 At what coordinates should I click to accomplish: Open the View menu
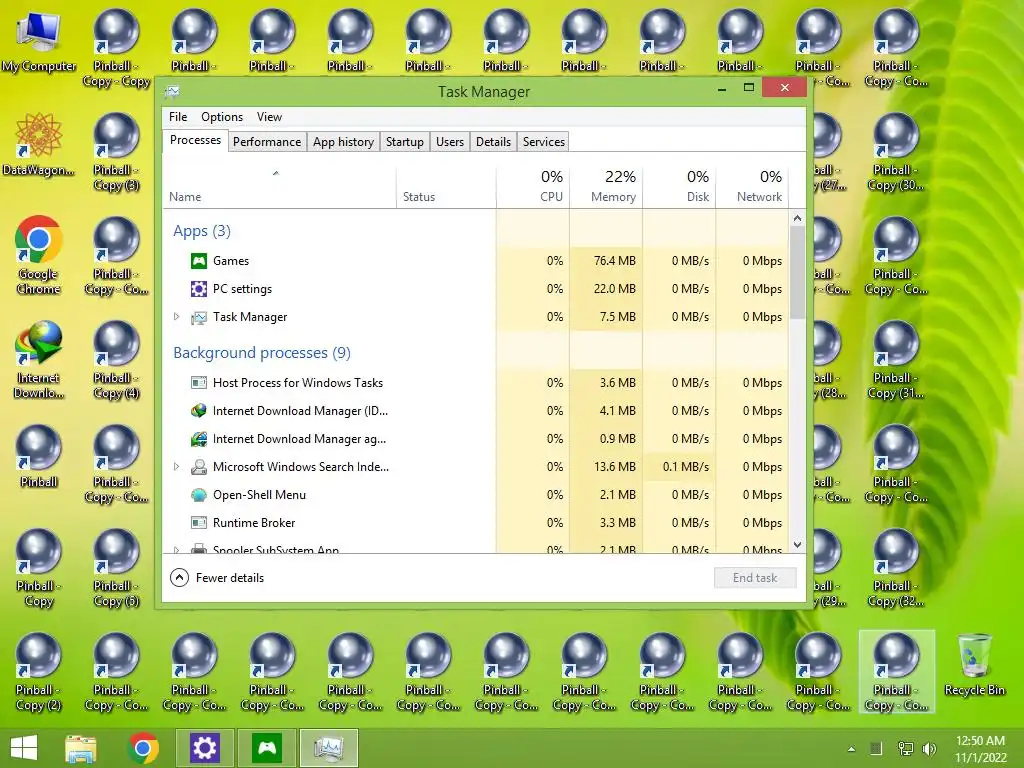pos(269,117)
